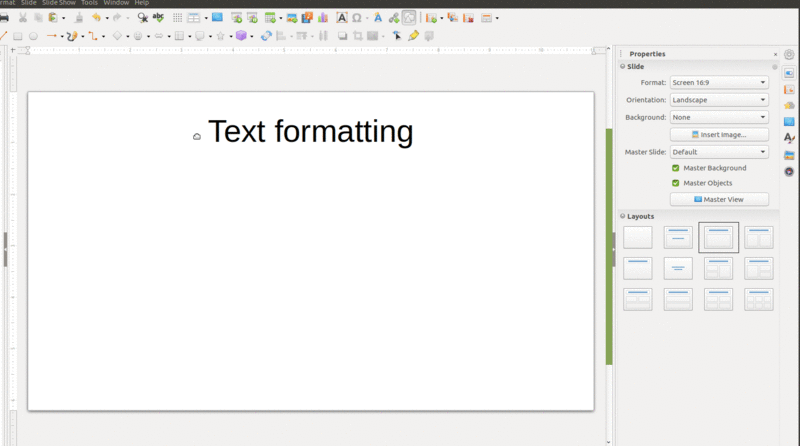800x446 pixels.
Task: Click the yellow Glue Points highlighter icon
Action: (413, 36)
